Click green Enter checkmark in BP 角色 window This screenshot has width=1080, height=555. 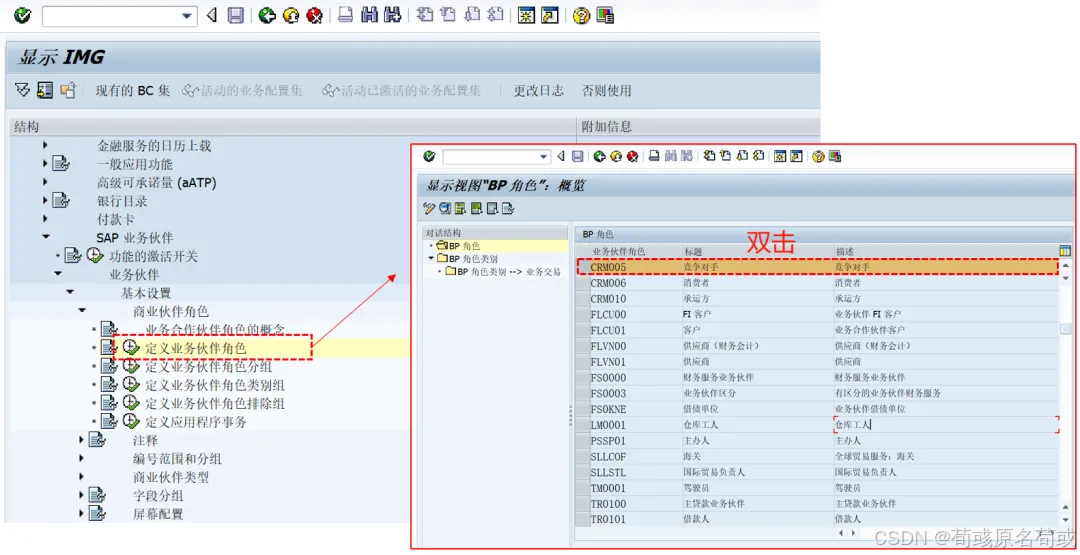(429, 156)
